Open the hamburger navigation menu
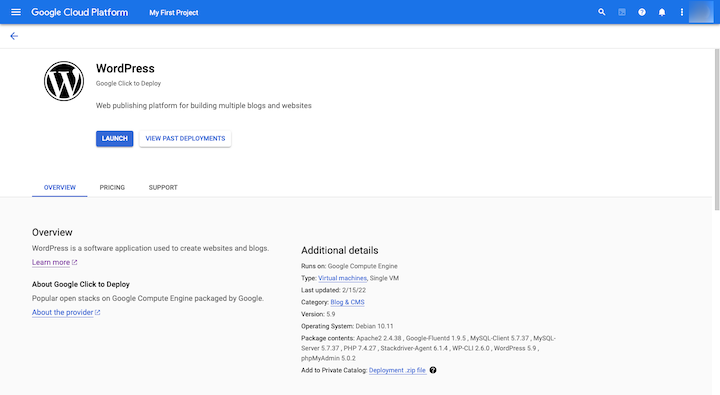This screenshot has width=720, height=395. (16, 12)
